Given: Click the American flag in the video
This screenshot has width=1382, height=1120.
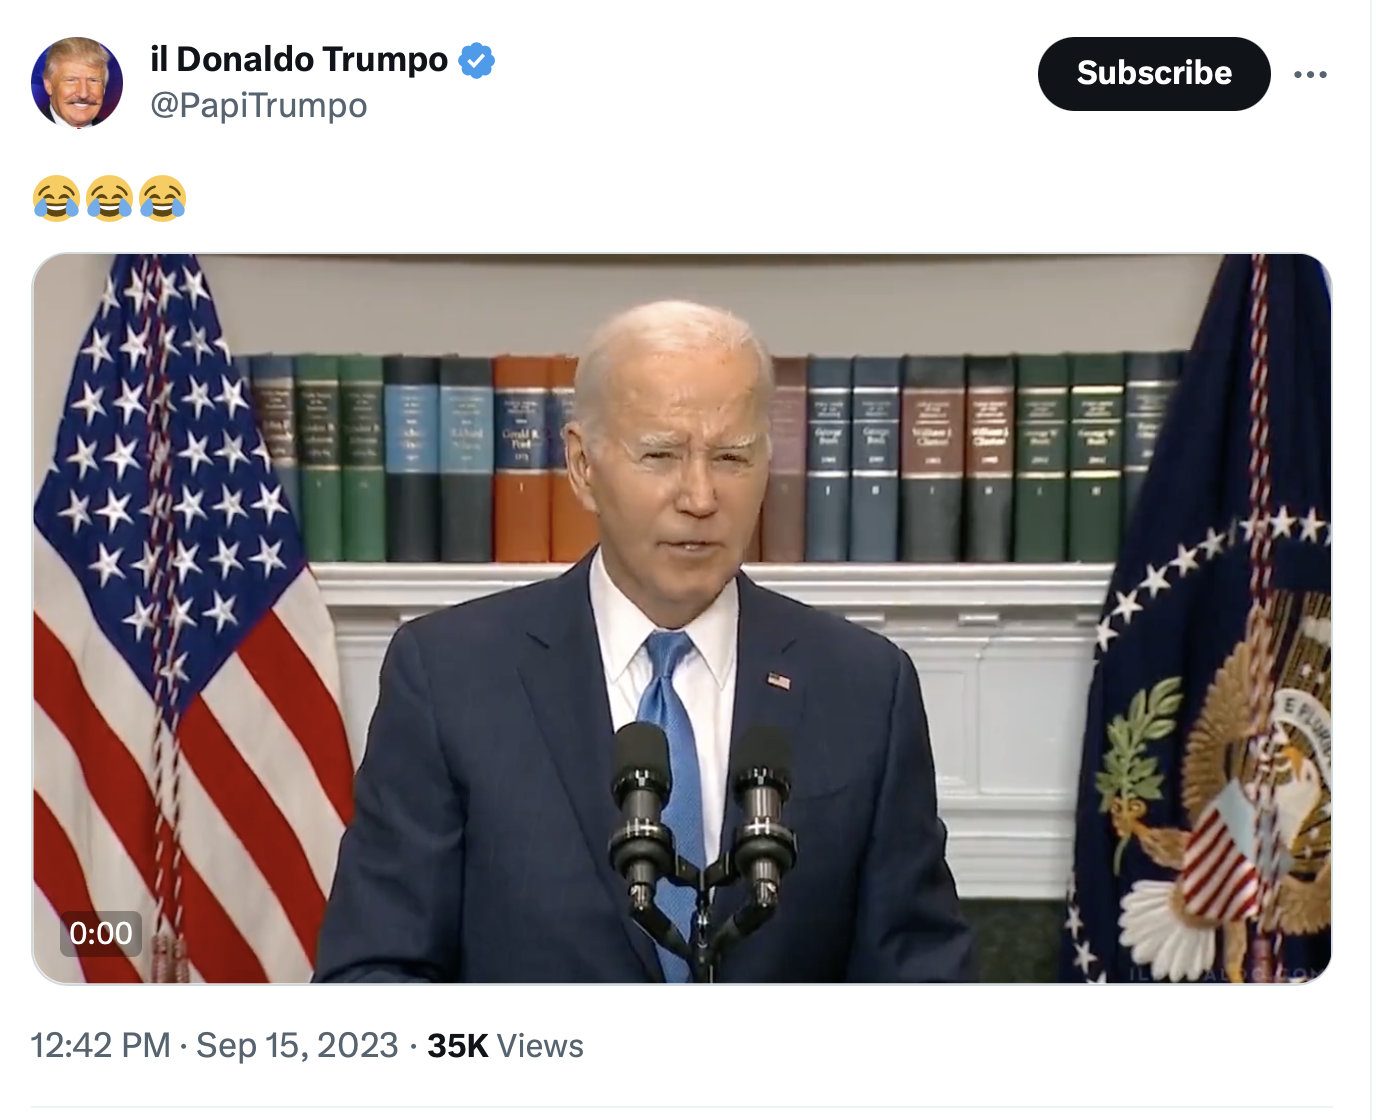Looking at the screenshot, I should 180,619.
